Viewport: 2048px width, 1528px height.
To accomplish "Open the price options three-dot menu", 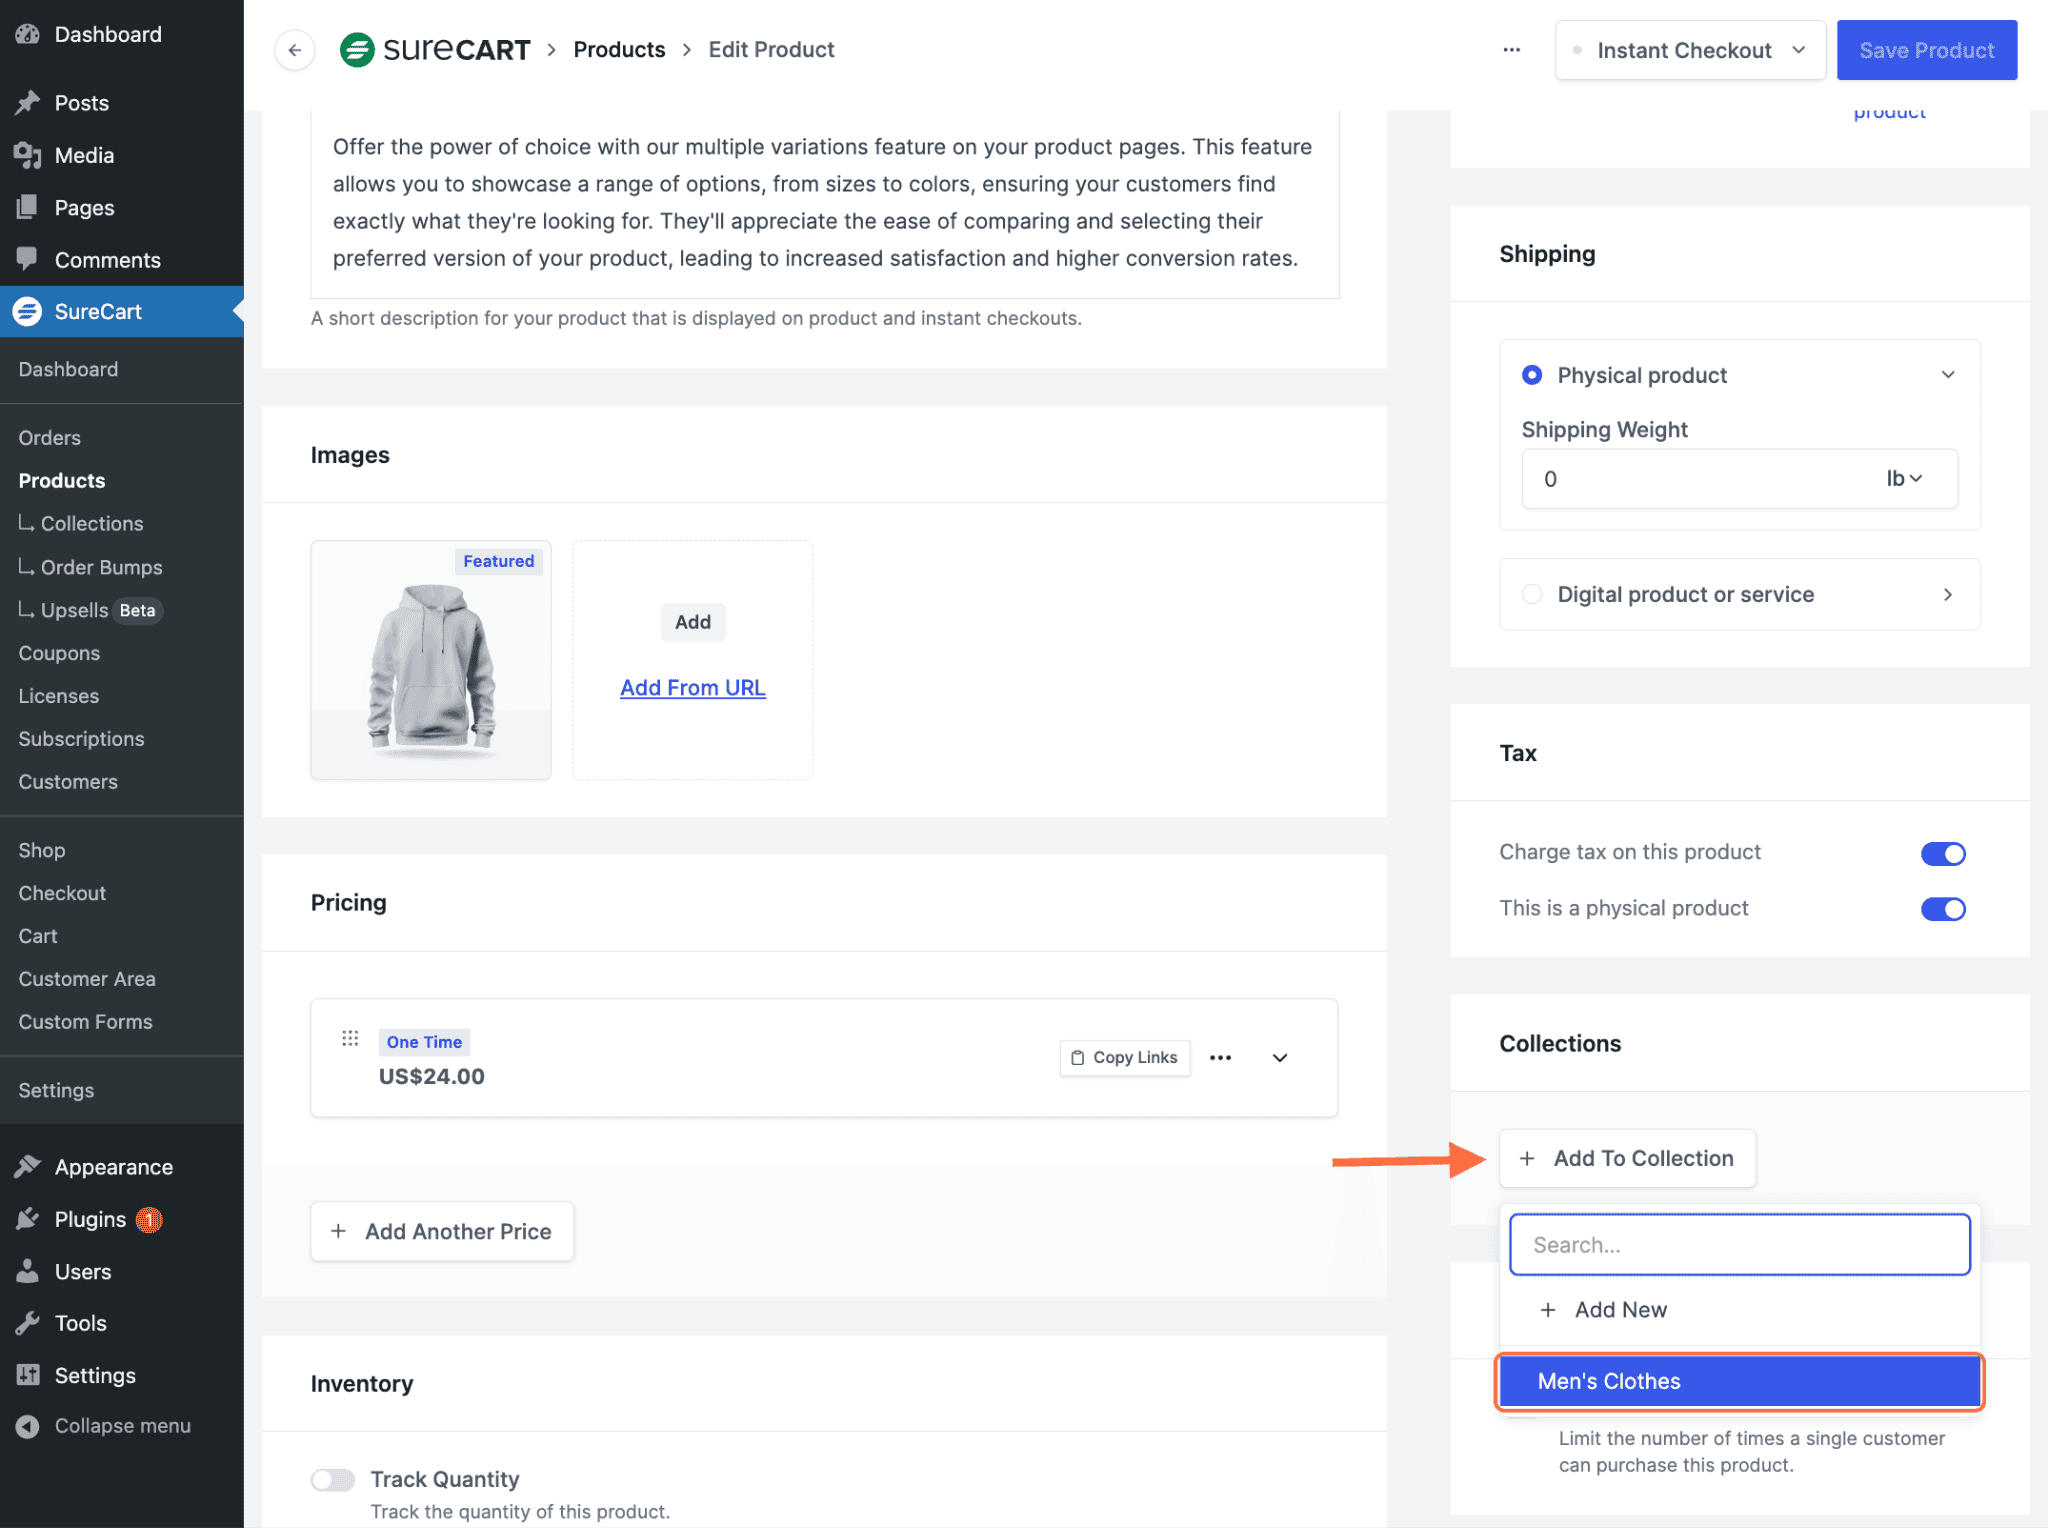I will (x=1220, y=1058).
